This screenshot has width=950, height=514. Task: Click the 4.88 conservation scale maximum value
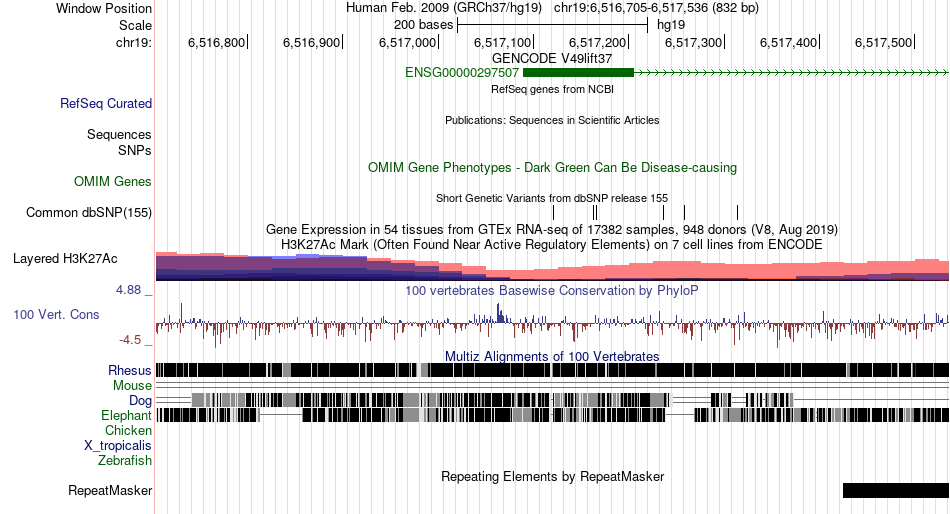128,290
